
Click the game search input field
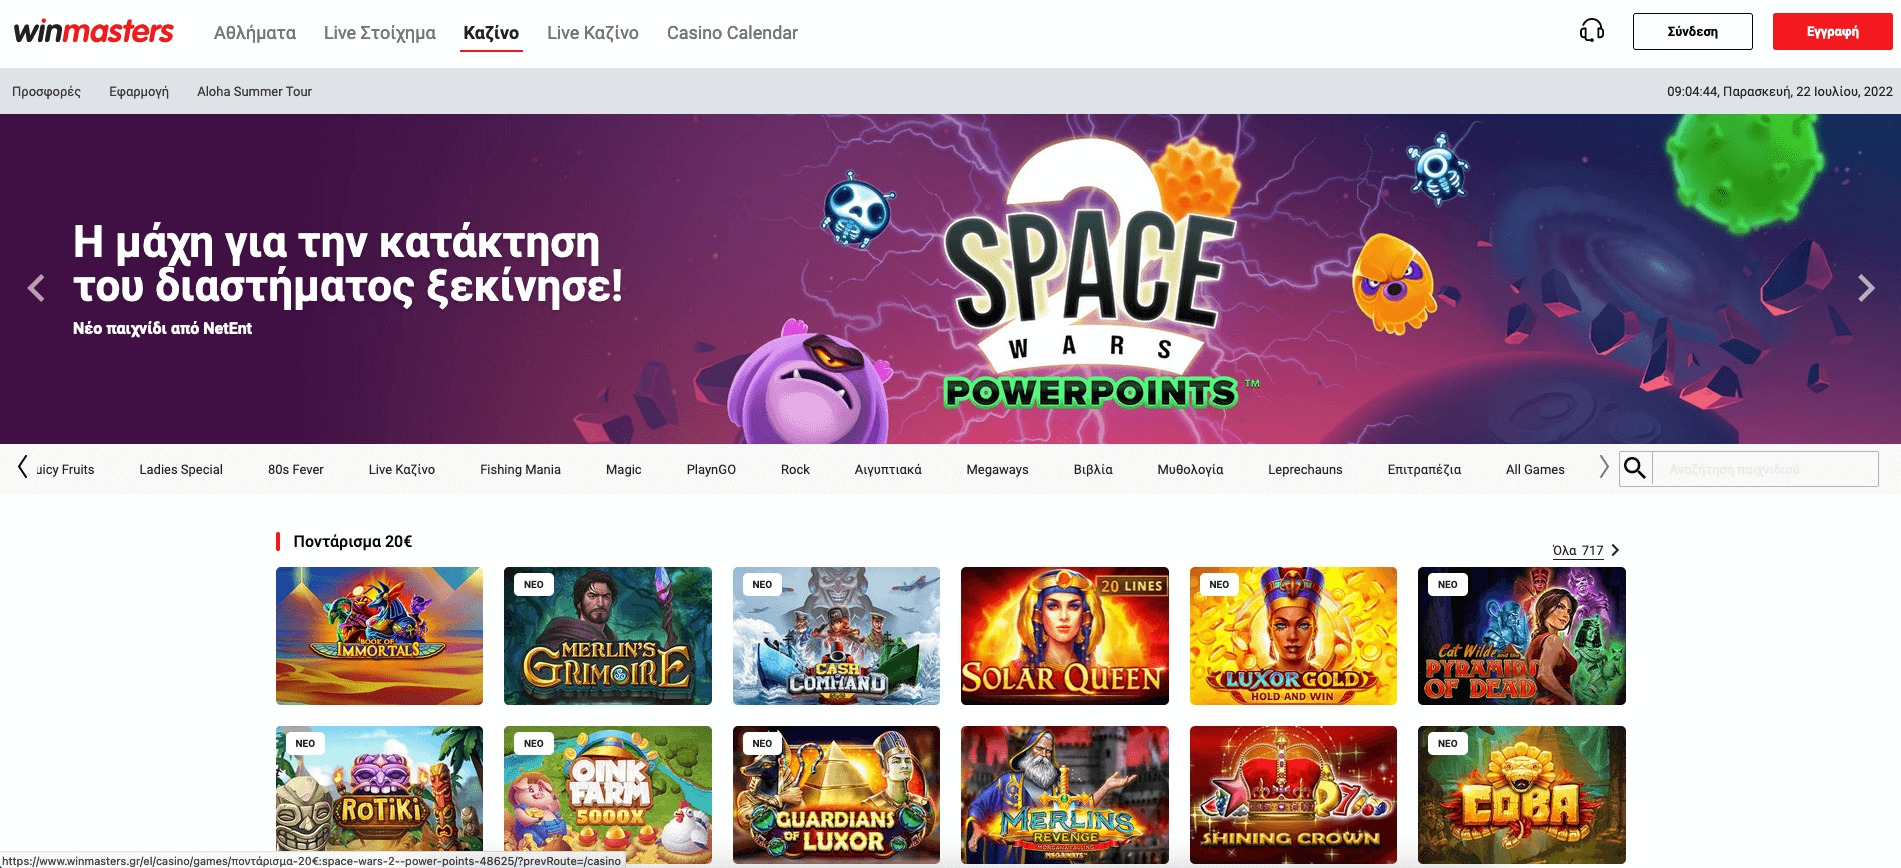pos(1765,469)
